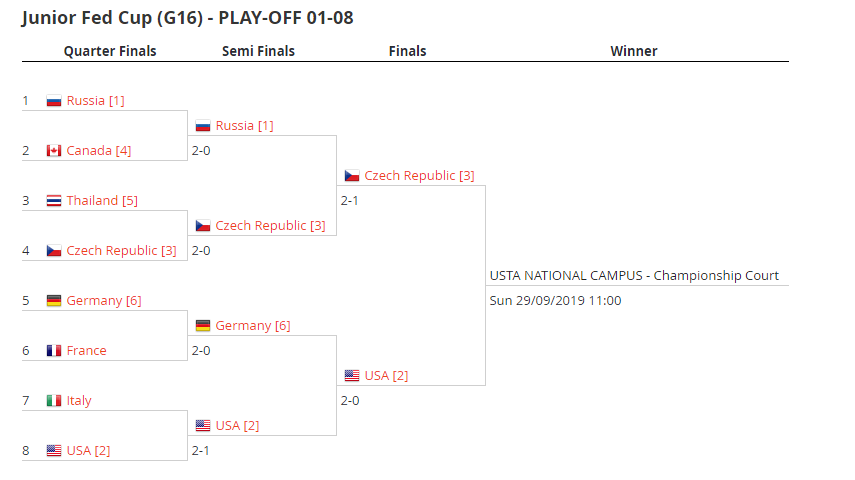Click Germany flag in semi finals column
The width and height of the screenshot is (855, 480).
click(203, 326)
